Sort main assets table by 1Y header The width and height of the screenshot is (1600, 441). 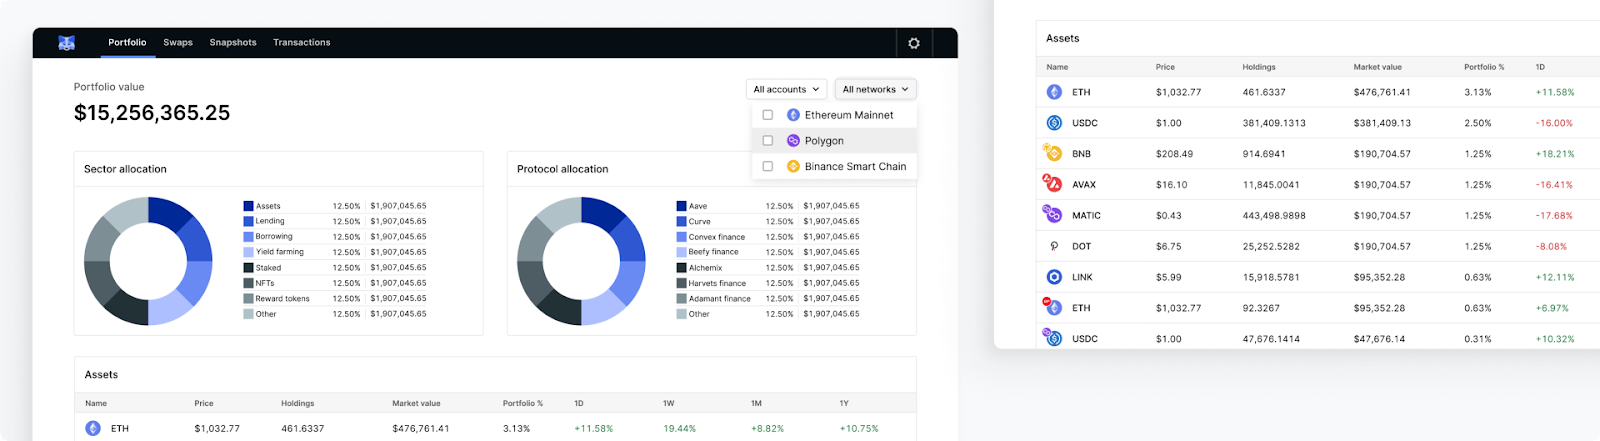click(844, 404)
